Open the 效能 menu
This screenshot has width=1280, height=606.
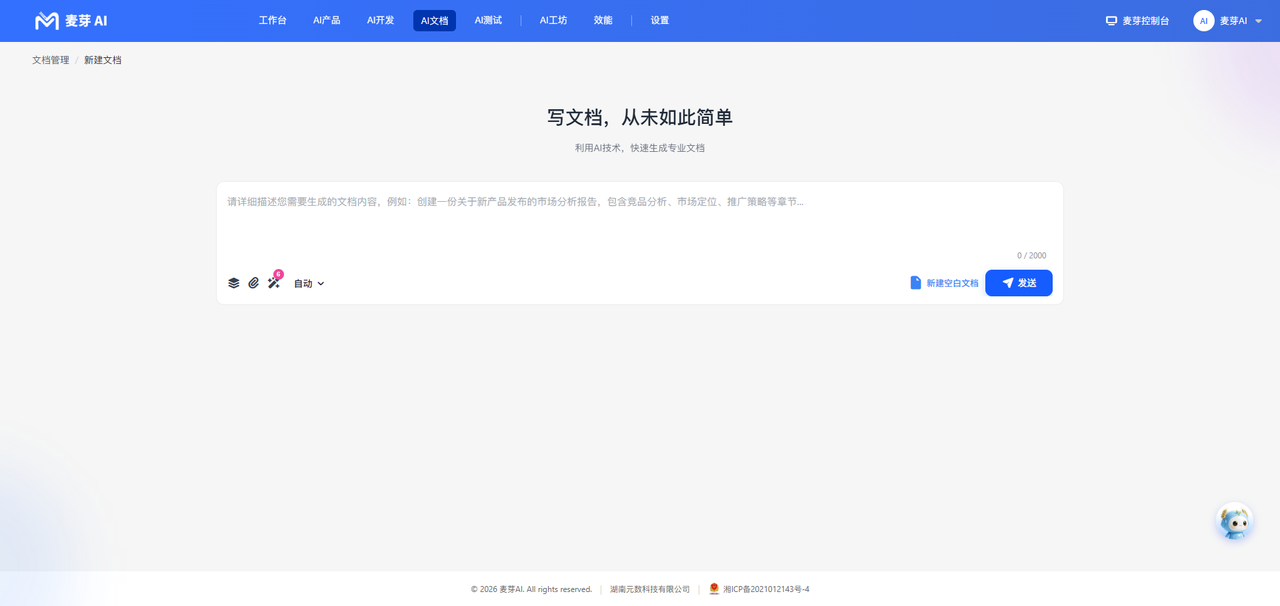click(x=603, y=20)
